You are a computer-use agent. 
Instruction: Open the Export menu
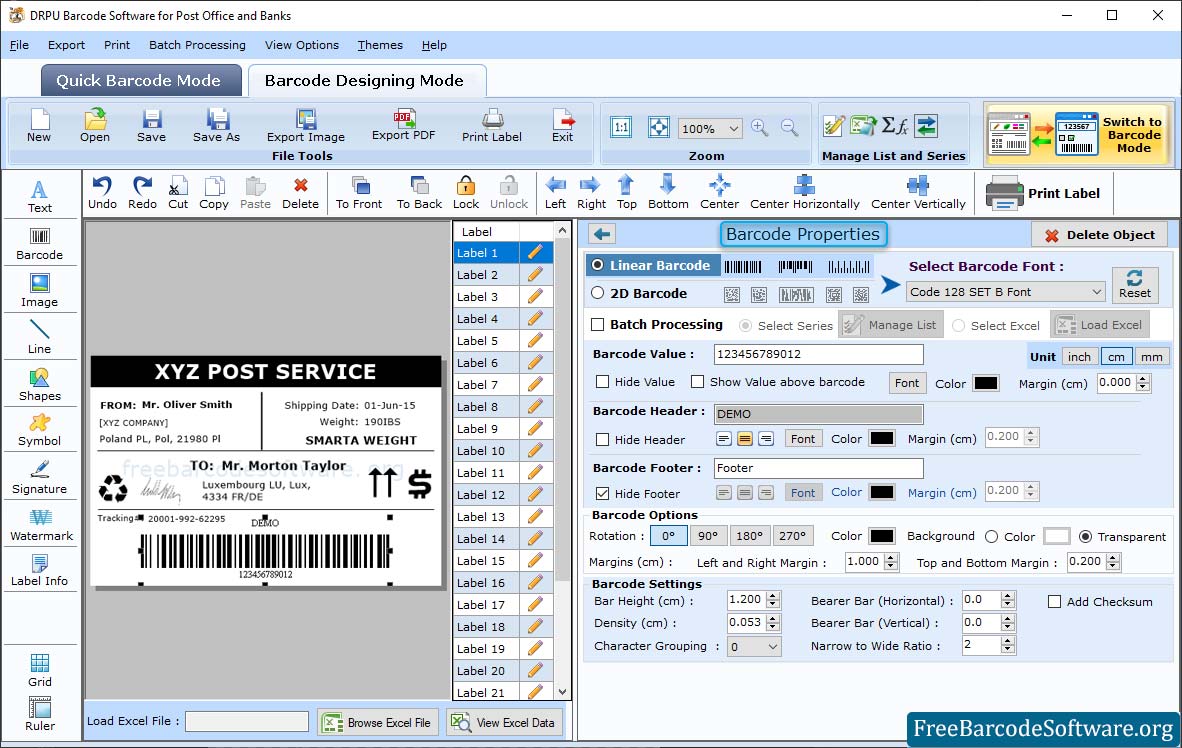click(x=66, y=44)
